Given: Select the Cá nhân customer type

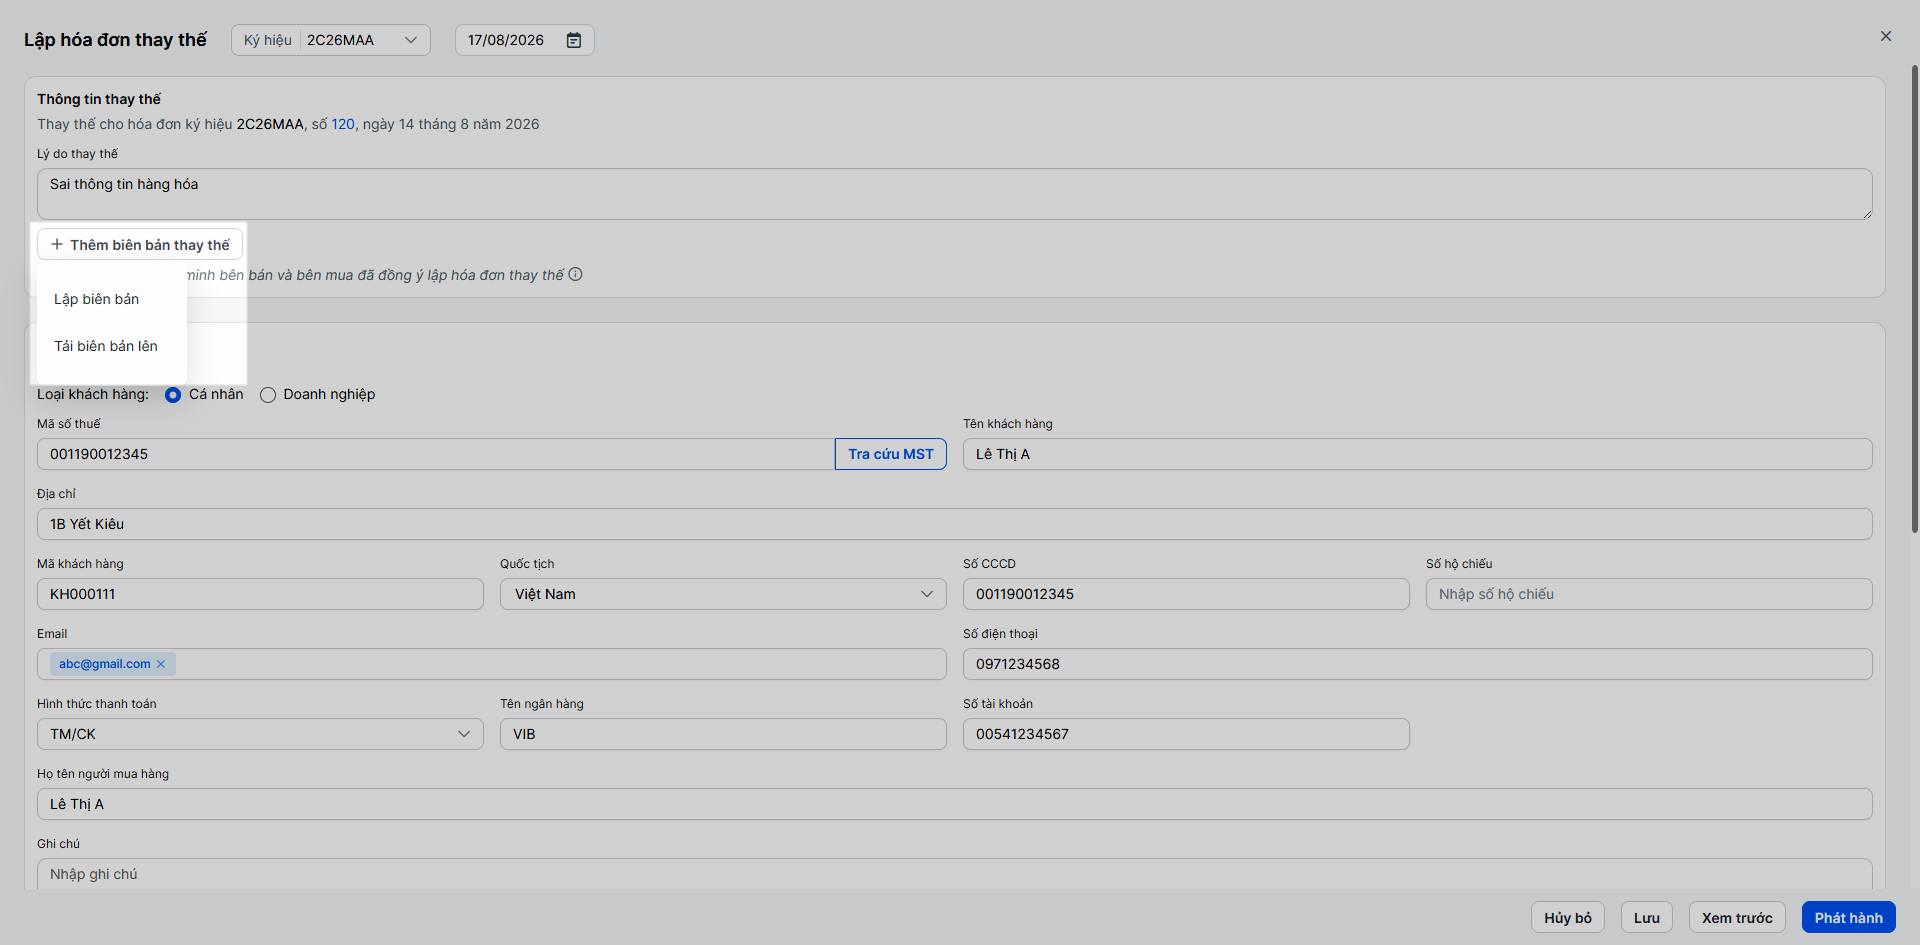Looking at the screenshot, I should 173,395.
